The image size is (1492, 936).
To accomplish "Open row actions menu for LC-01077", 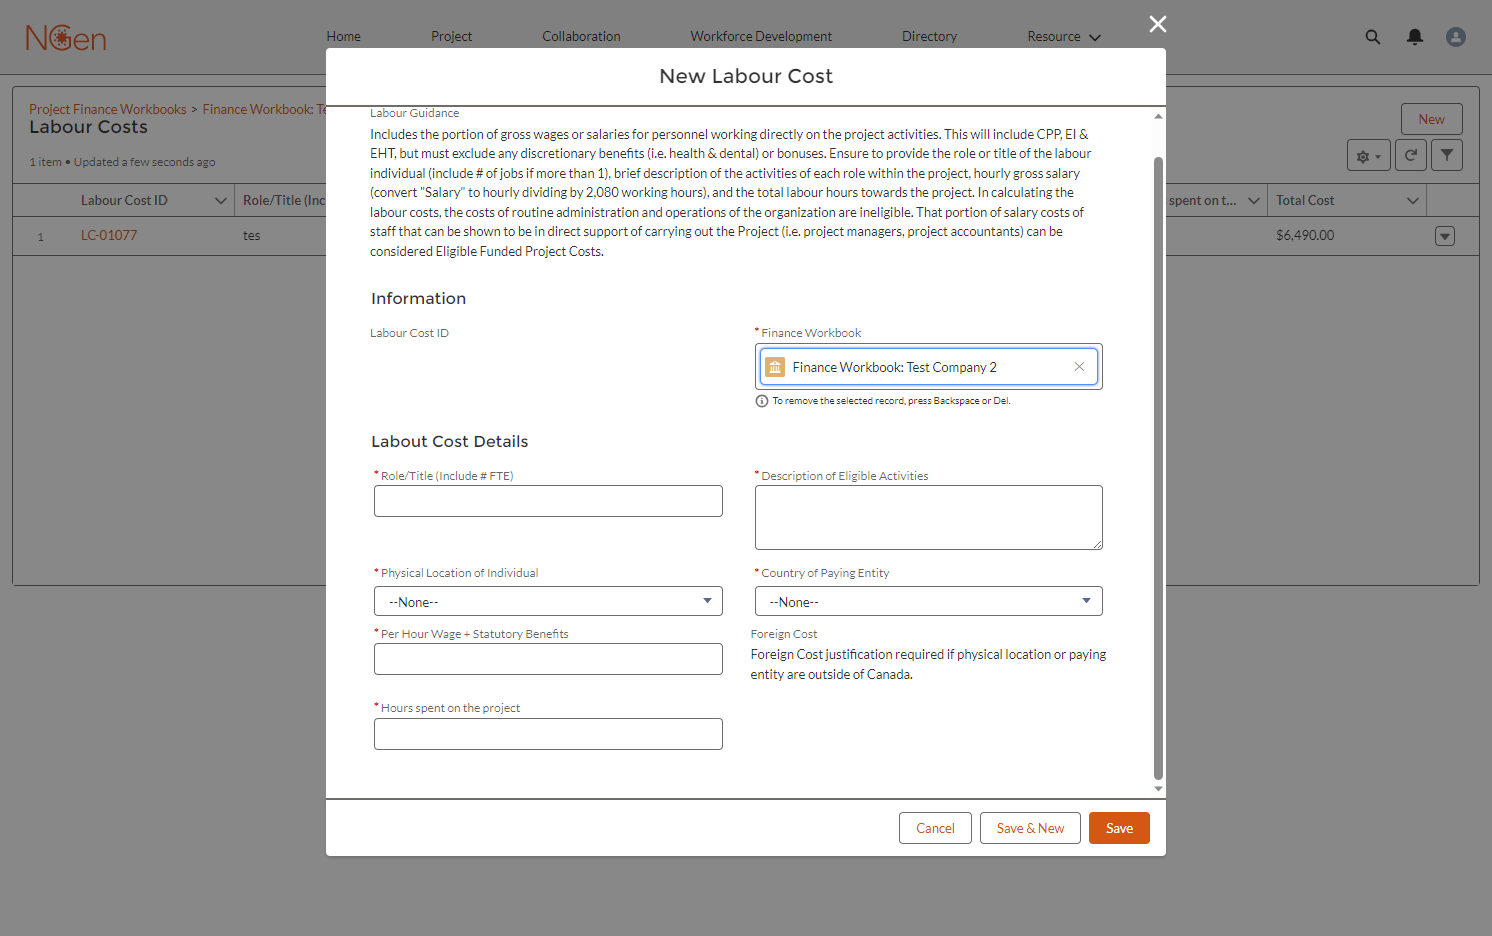I will point(1445,236).
